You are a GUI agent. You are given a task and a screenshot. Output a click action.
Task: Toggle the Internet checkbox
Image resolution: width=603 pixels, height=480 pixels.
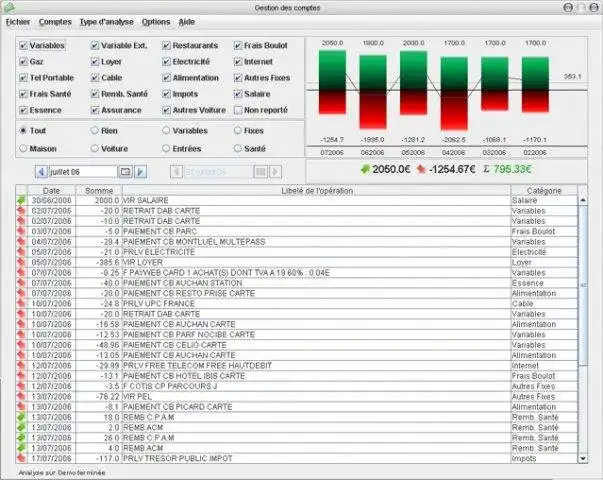pyautogui.click(x=238, y=62)
